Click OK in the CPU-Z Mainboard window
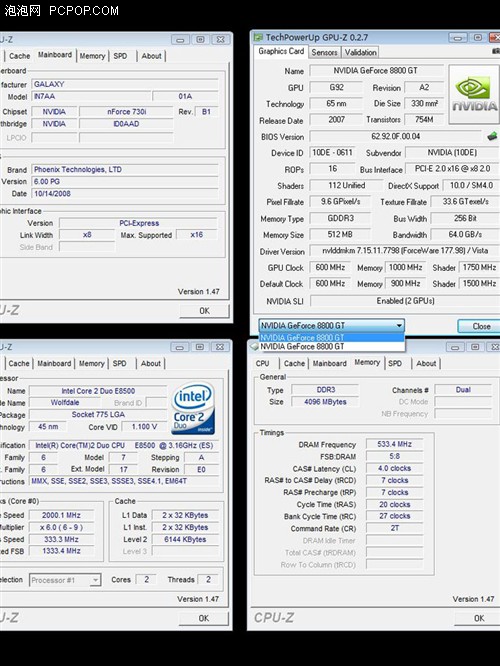 click(204, 311)
